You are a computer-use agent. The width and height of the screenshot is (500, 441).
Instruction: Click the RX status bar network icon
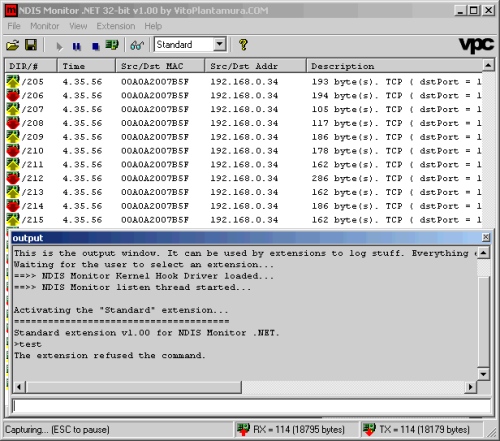pos(243,429)
